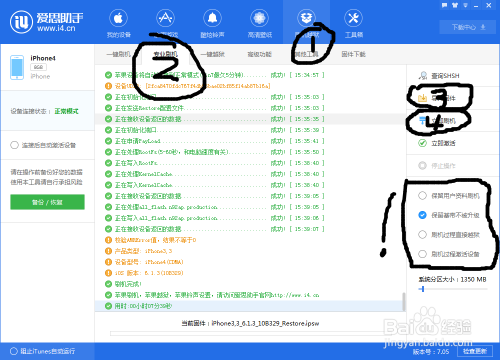Click the 校验ANSError值 log row
500x360 pixels.
coord(250,240)
